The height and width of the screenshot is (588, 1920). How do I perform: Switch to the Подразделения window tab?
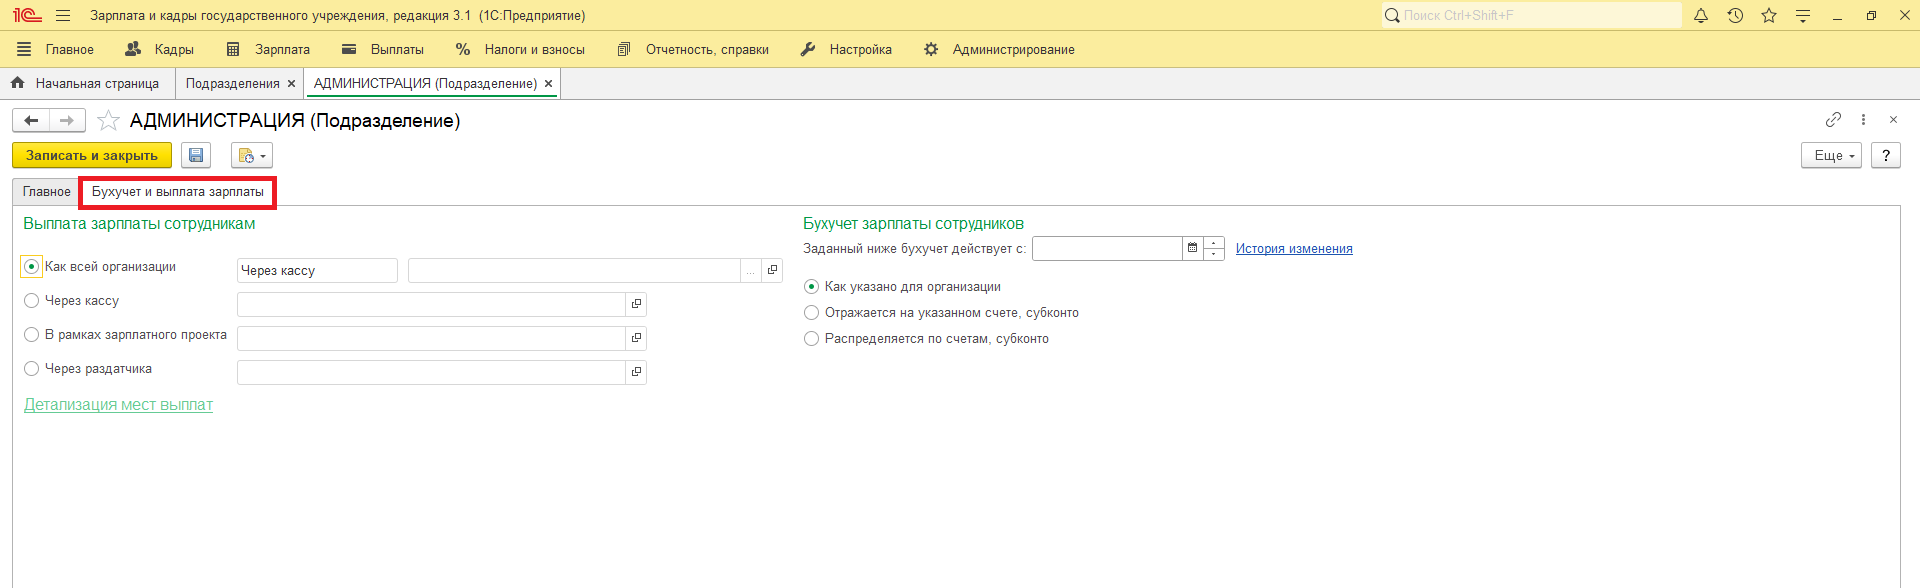point(233,84)
